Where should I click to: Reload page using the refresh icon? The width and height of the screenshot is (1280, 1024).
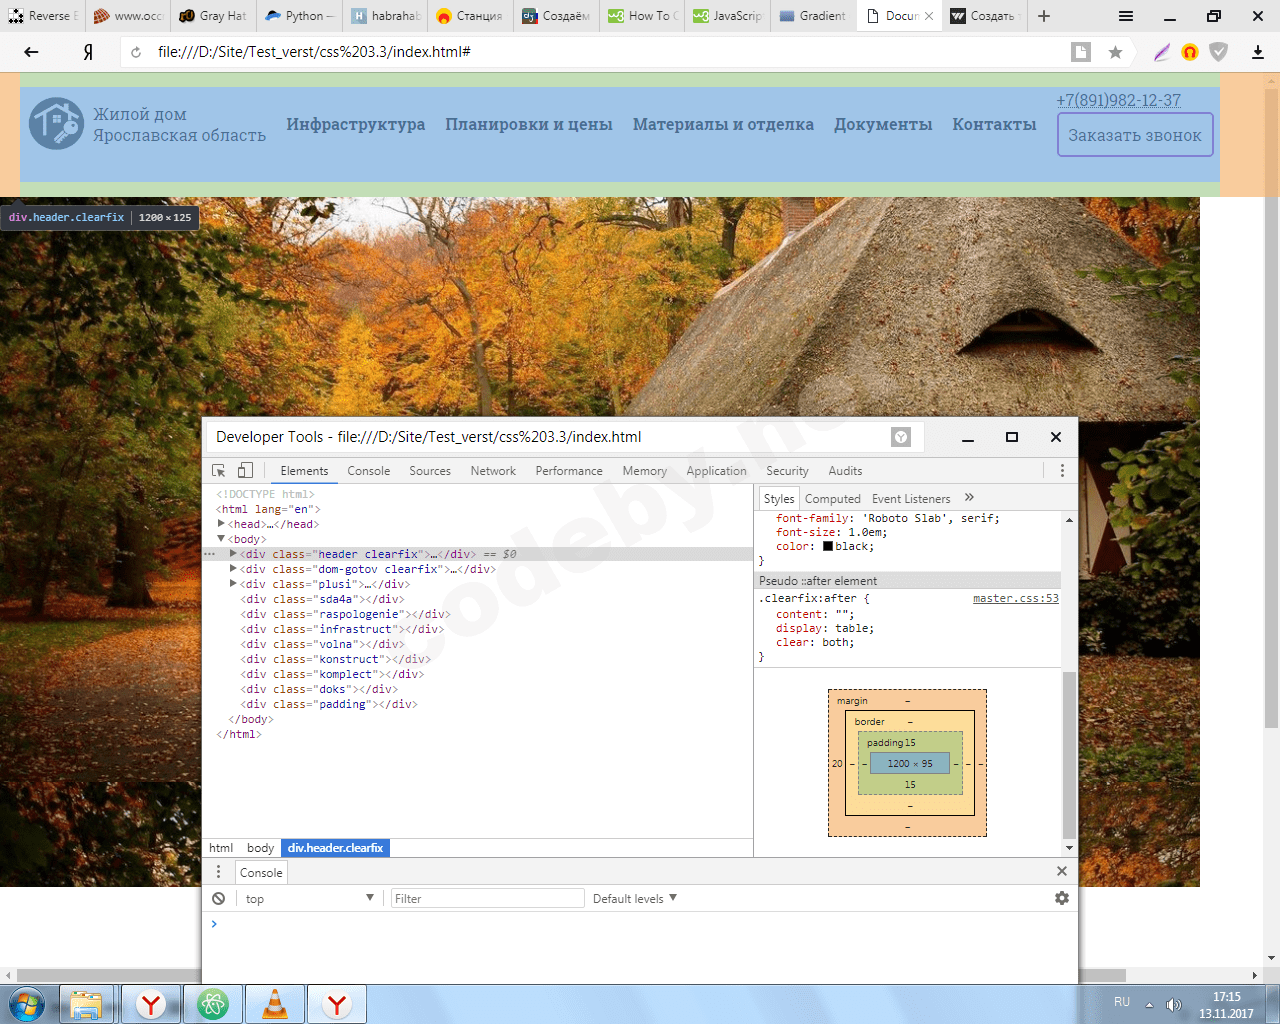[136, 52]
